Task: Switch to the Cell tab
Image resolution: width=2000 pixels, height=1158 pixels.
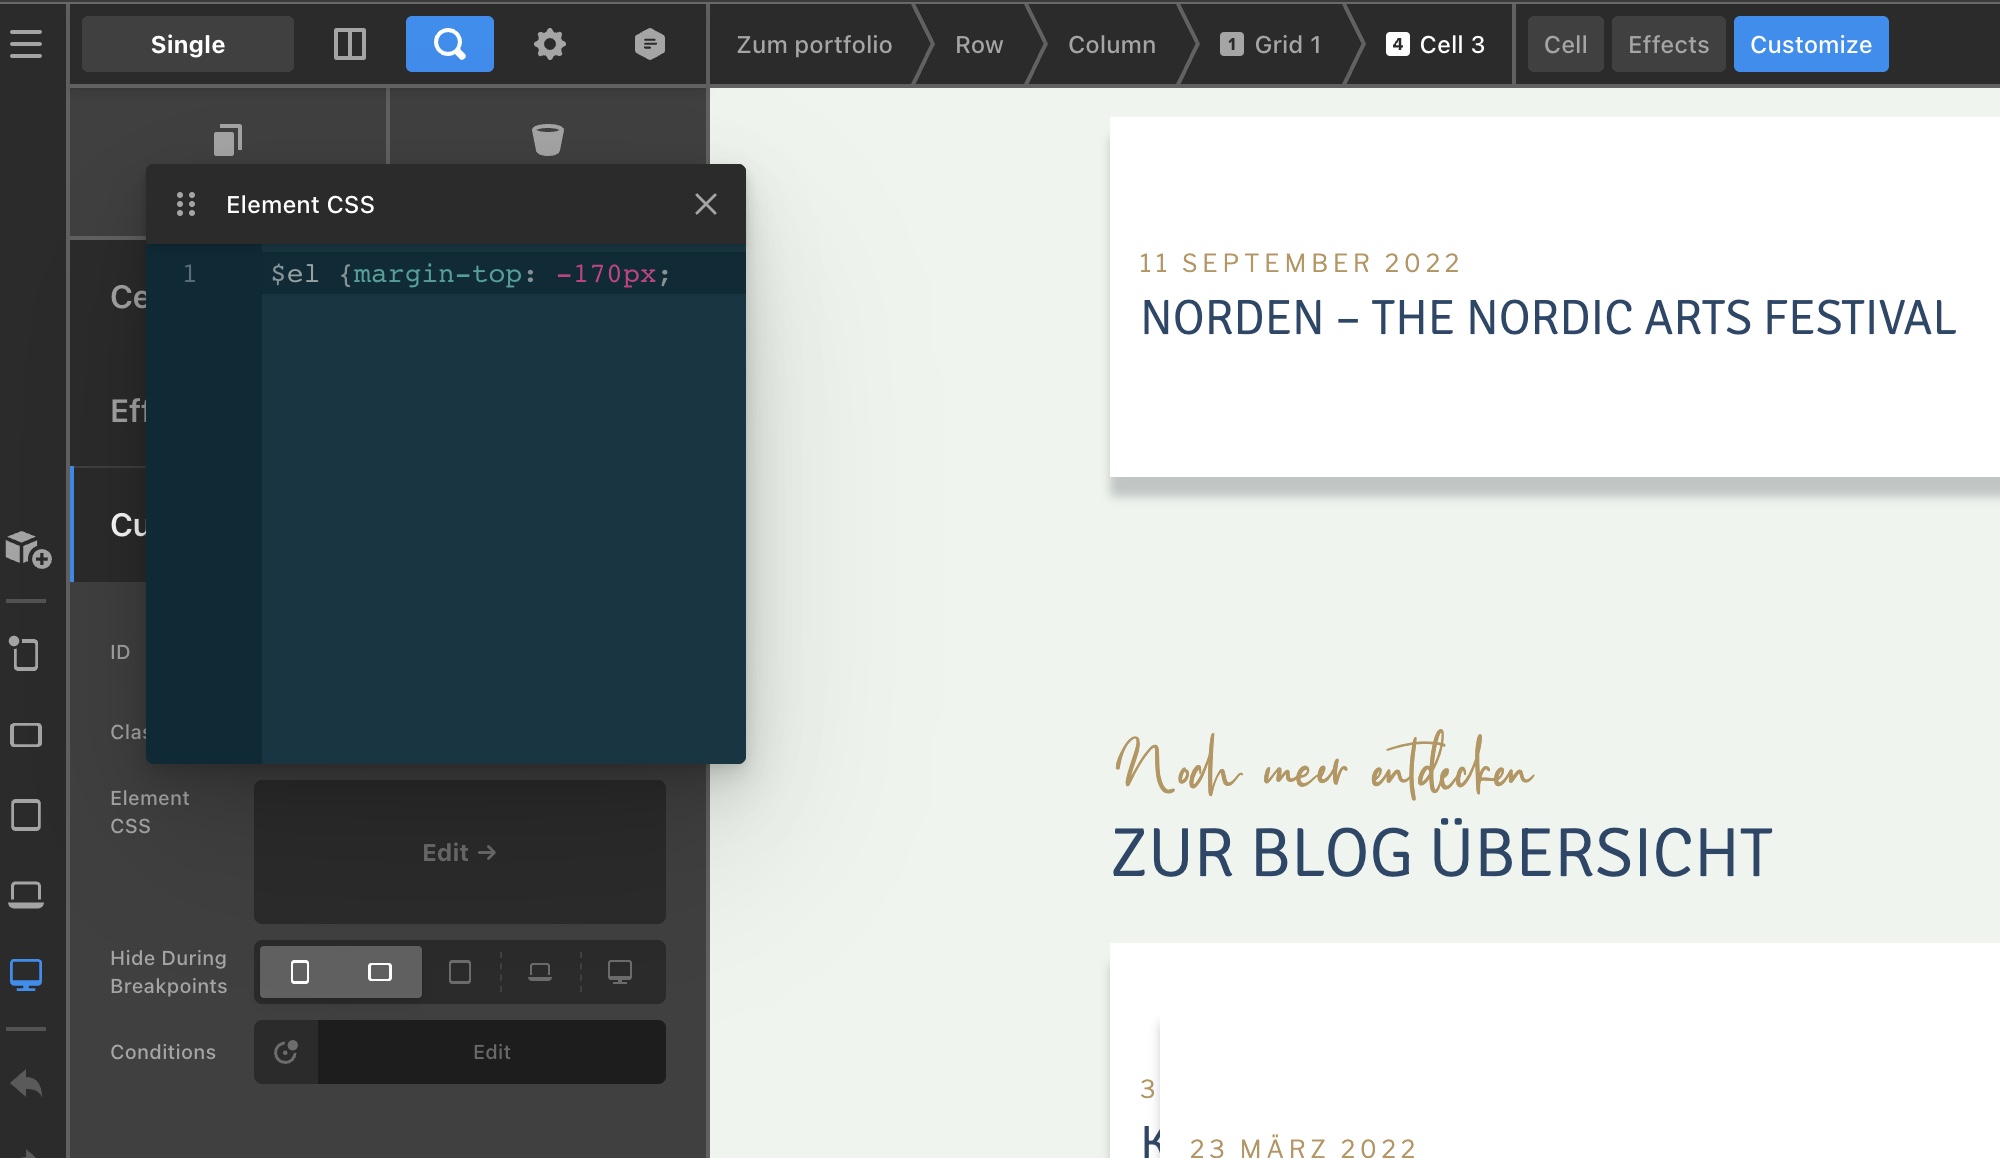Action: (x=1565, y=44)
